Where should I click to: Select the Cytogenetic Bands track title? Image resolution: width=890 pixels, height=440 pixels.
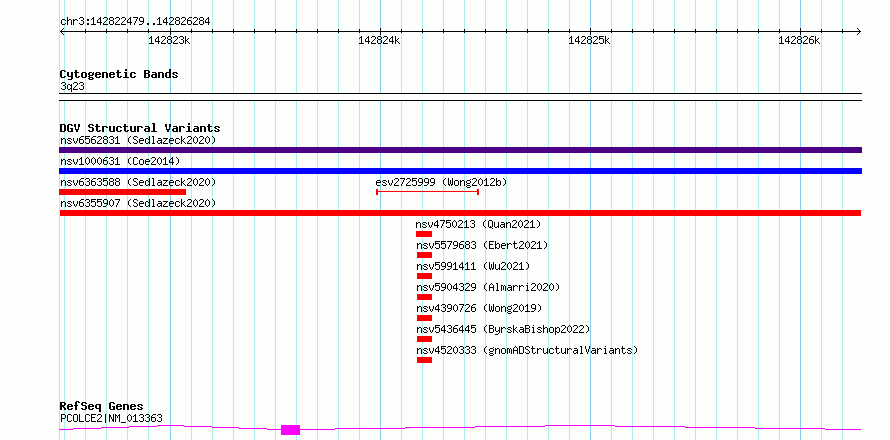[x=119, y=74]
